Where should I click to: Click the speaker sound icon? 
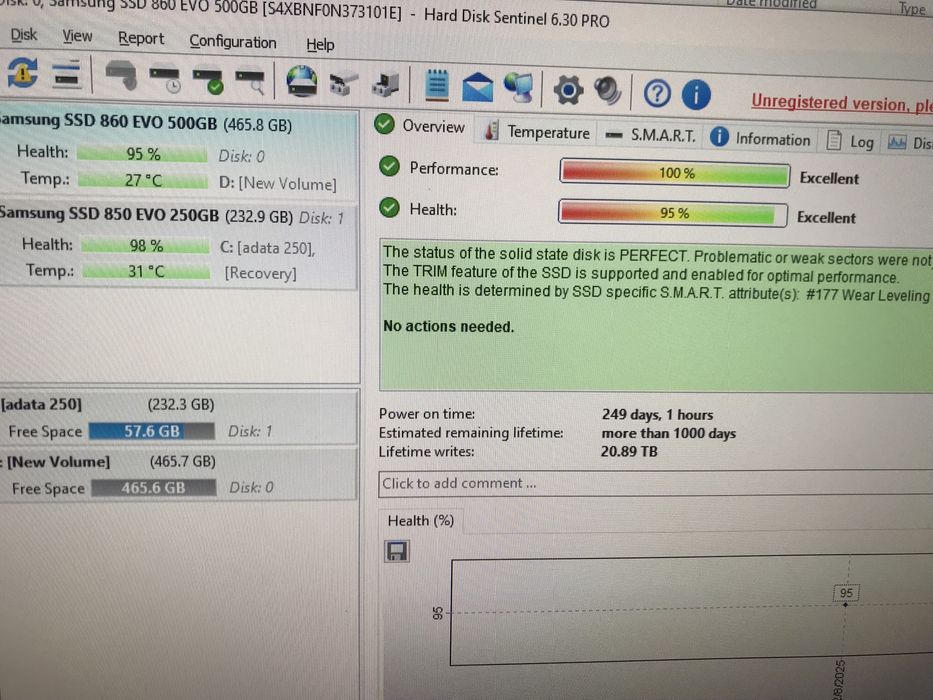(608, 92)
